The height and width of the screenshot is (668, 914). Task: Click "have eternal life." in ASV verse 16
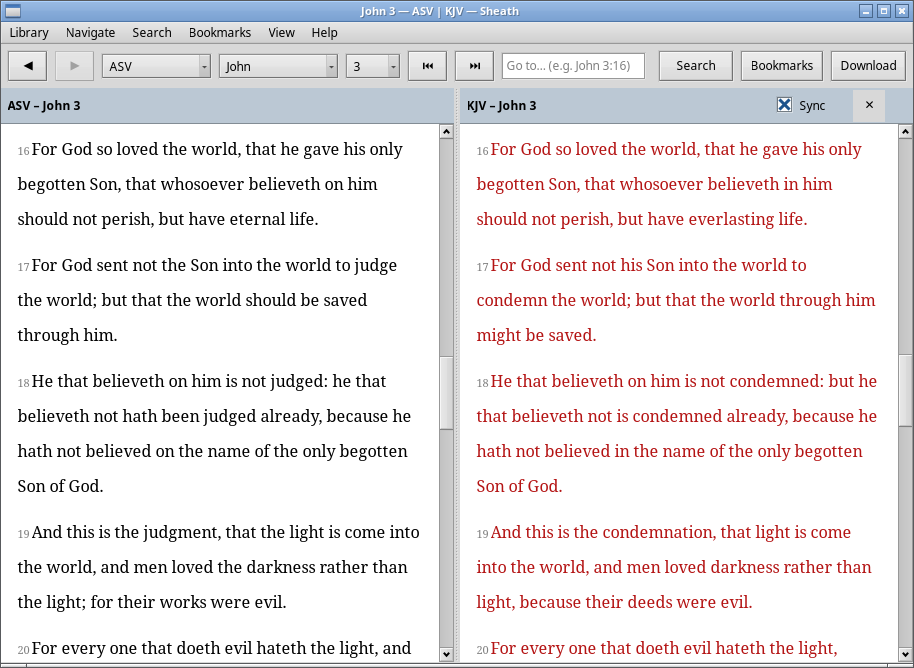(254, 219)
